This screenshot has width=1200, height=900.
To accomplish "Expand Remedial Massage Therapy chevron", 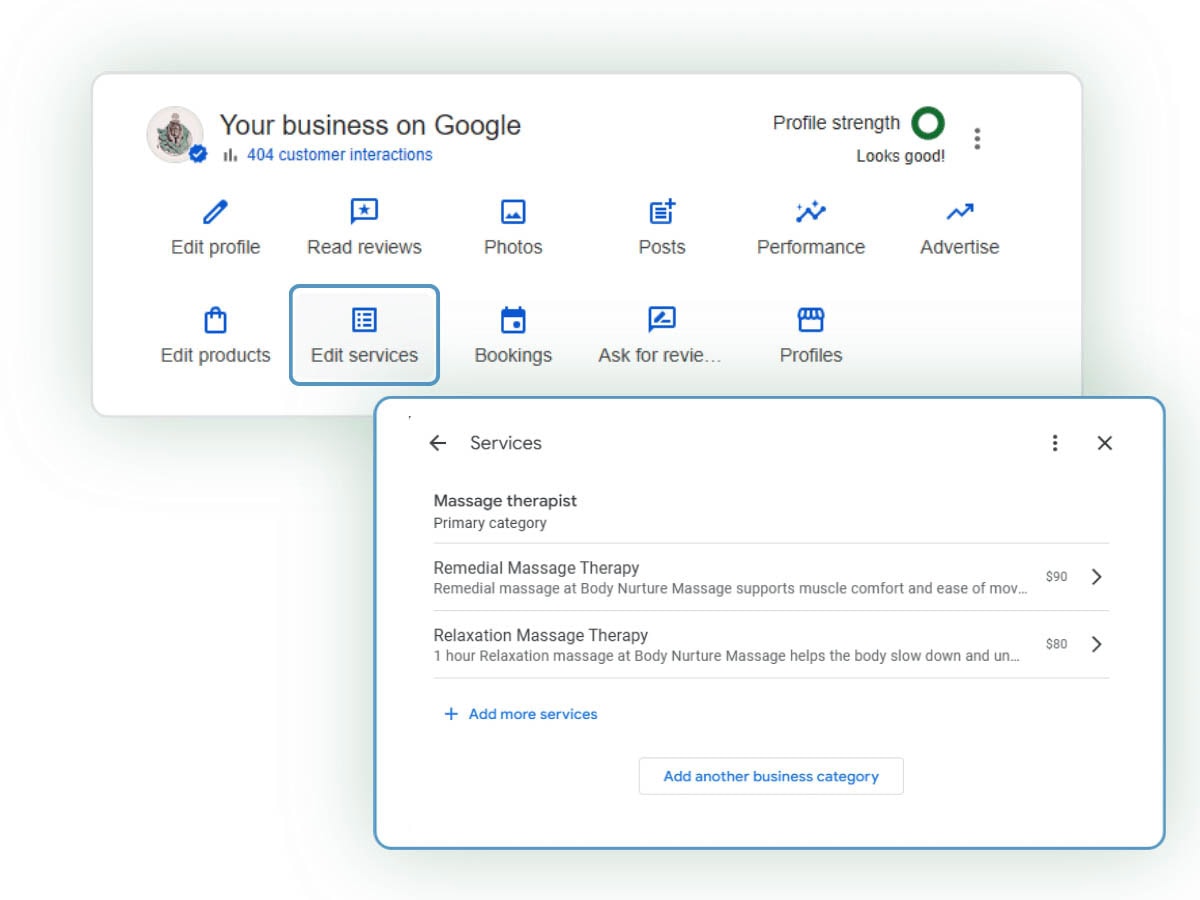I will point(1097,577).
